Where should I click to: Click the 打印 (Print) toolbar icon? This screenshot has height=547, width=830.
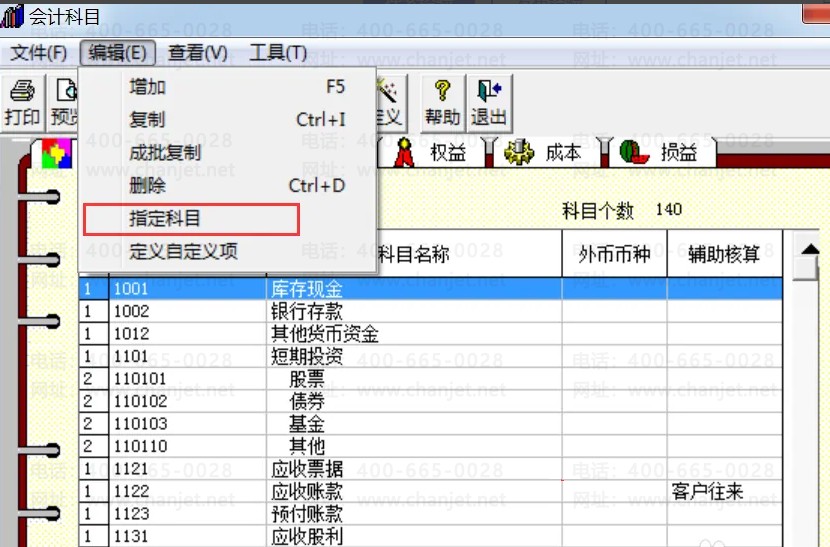pos(22,103)
